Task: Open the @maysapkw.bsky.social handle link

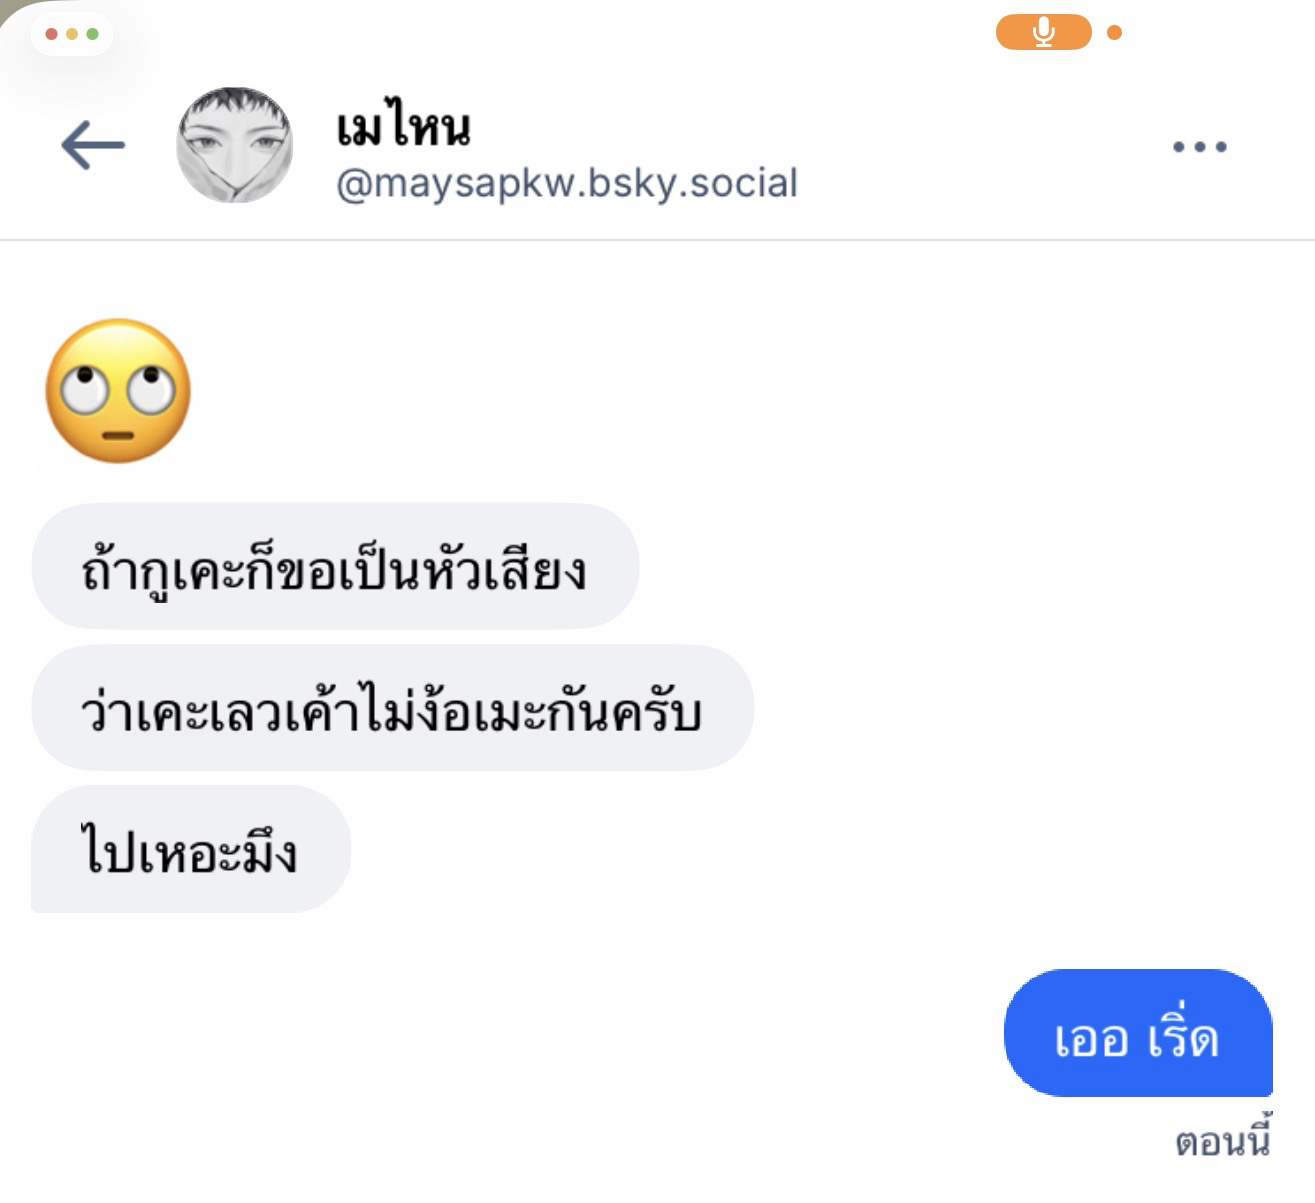Action: (x=566, y=184)
